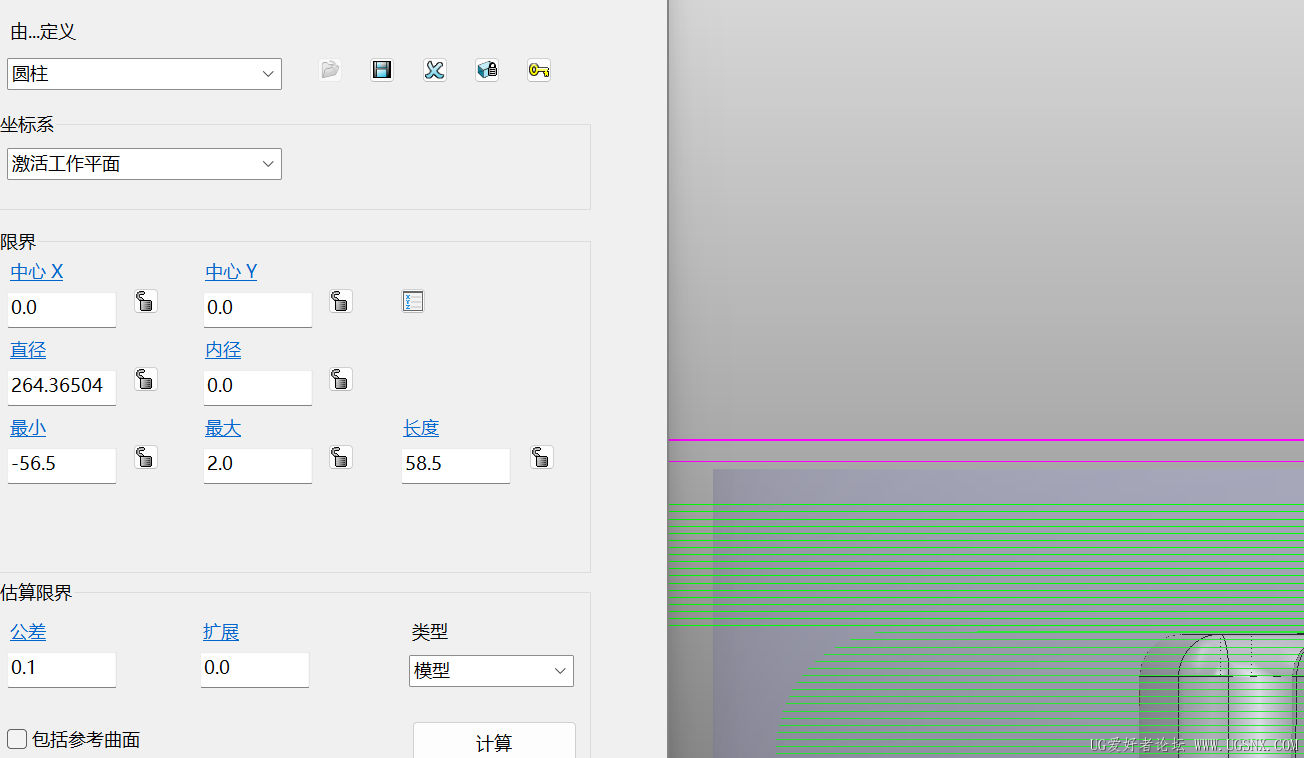Toggle the lock icon beside 长度 field
1304x758 pixels.
coord(542,457)
